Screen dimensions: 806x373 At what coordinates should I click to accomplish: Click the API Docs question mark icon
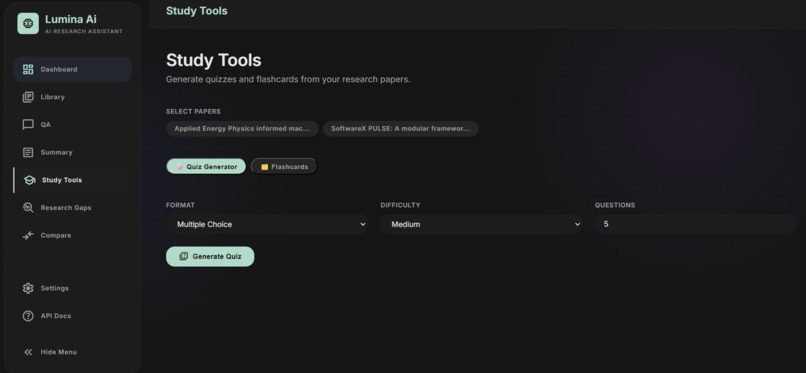coord(28,316)
